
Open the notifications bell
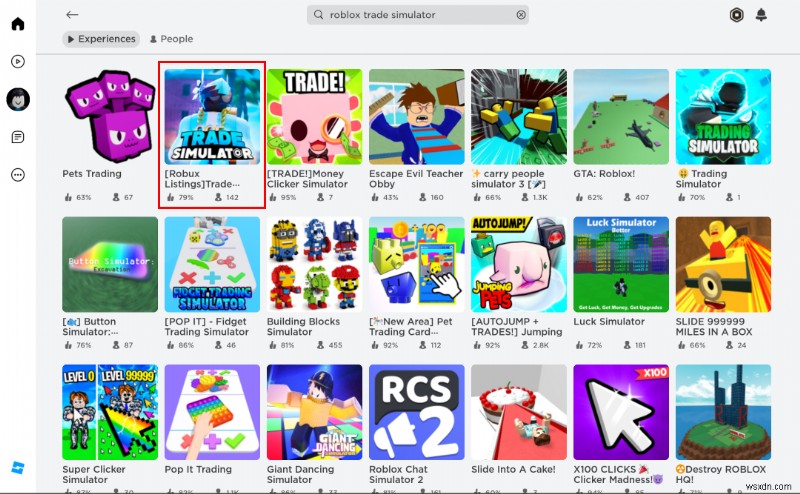click(761, 15)
